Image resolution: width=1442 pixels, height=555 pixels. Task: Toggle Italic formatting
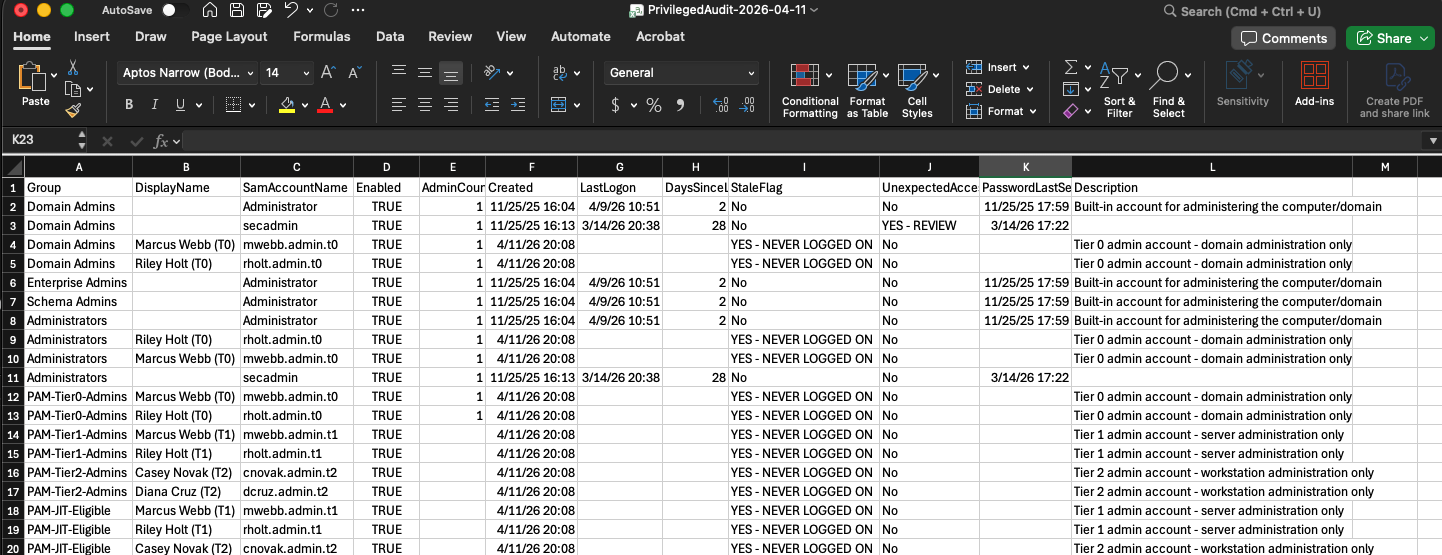pyautogui.click(x=155, y=105)
